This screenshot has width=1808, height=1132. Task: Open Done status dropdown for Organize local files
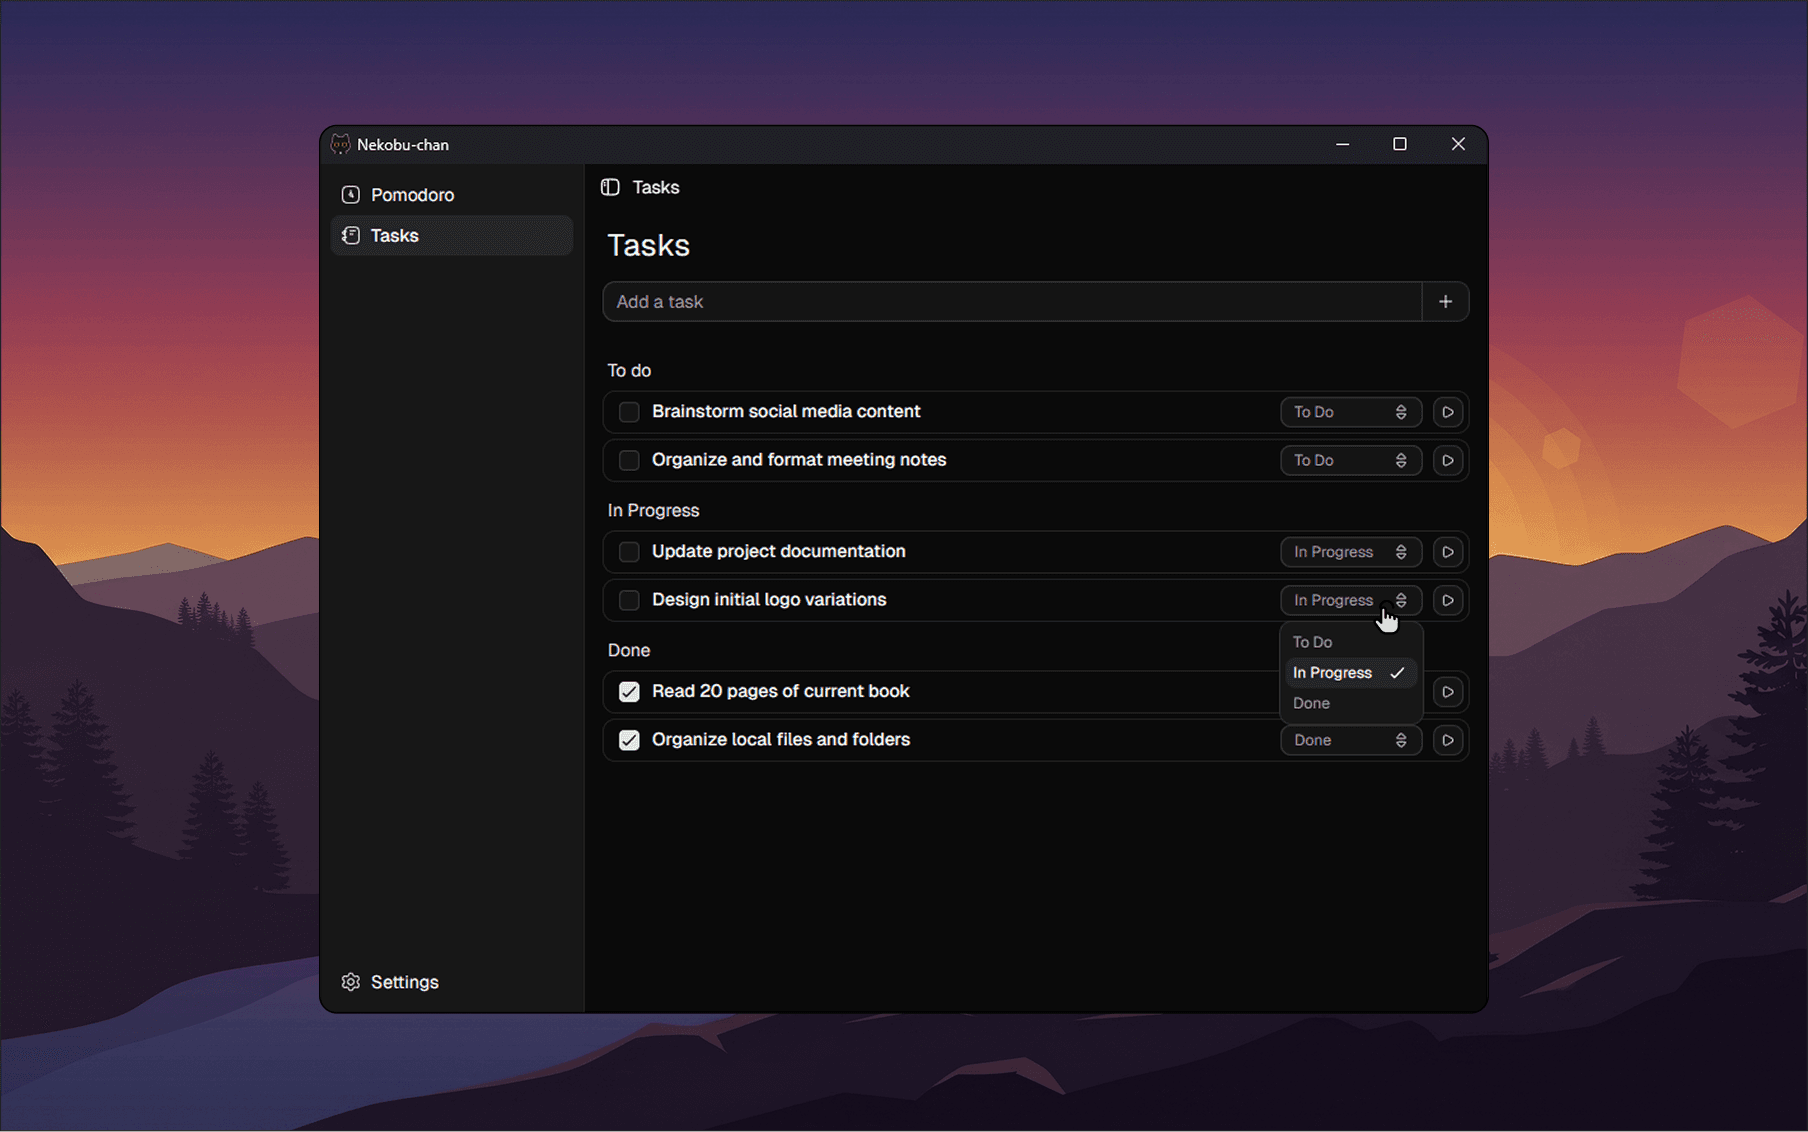(1351, 740)
